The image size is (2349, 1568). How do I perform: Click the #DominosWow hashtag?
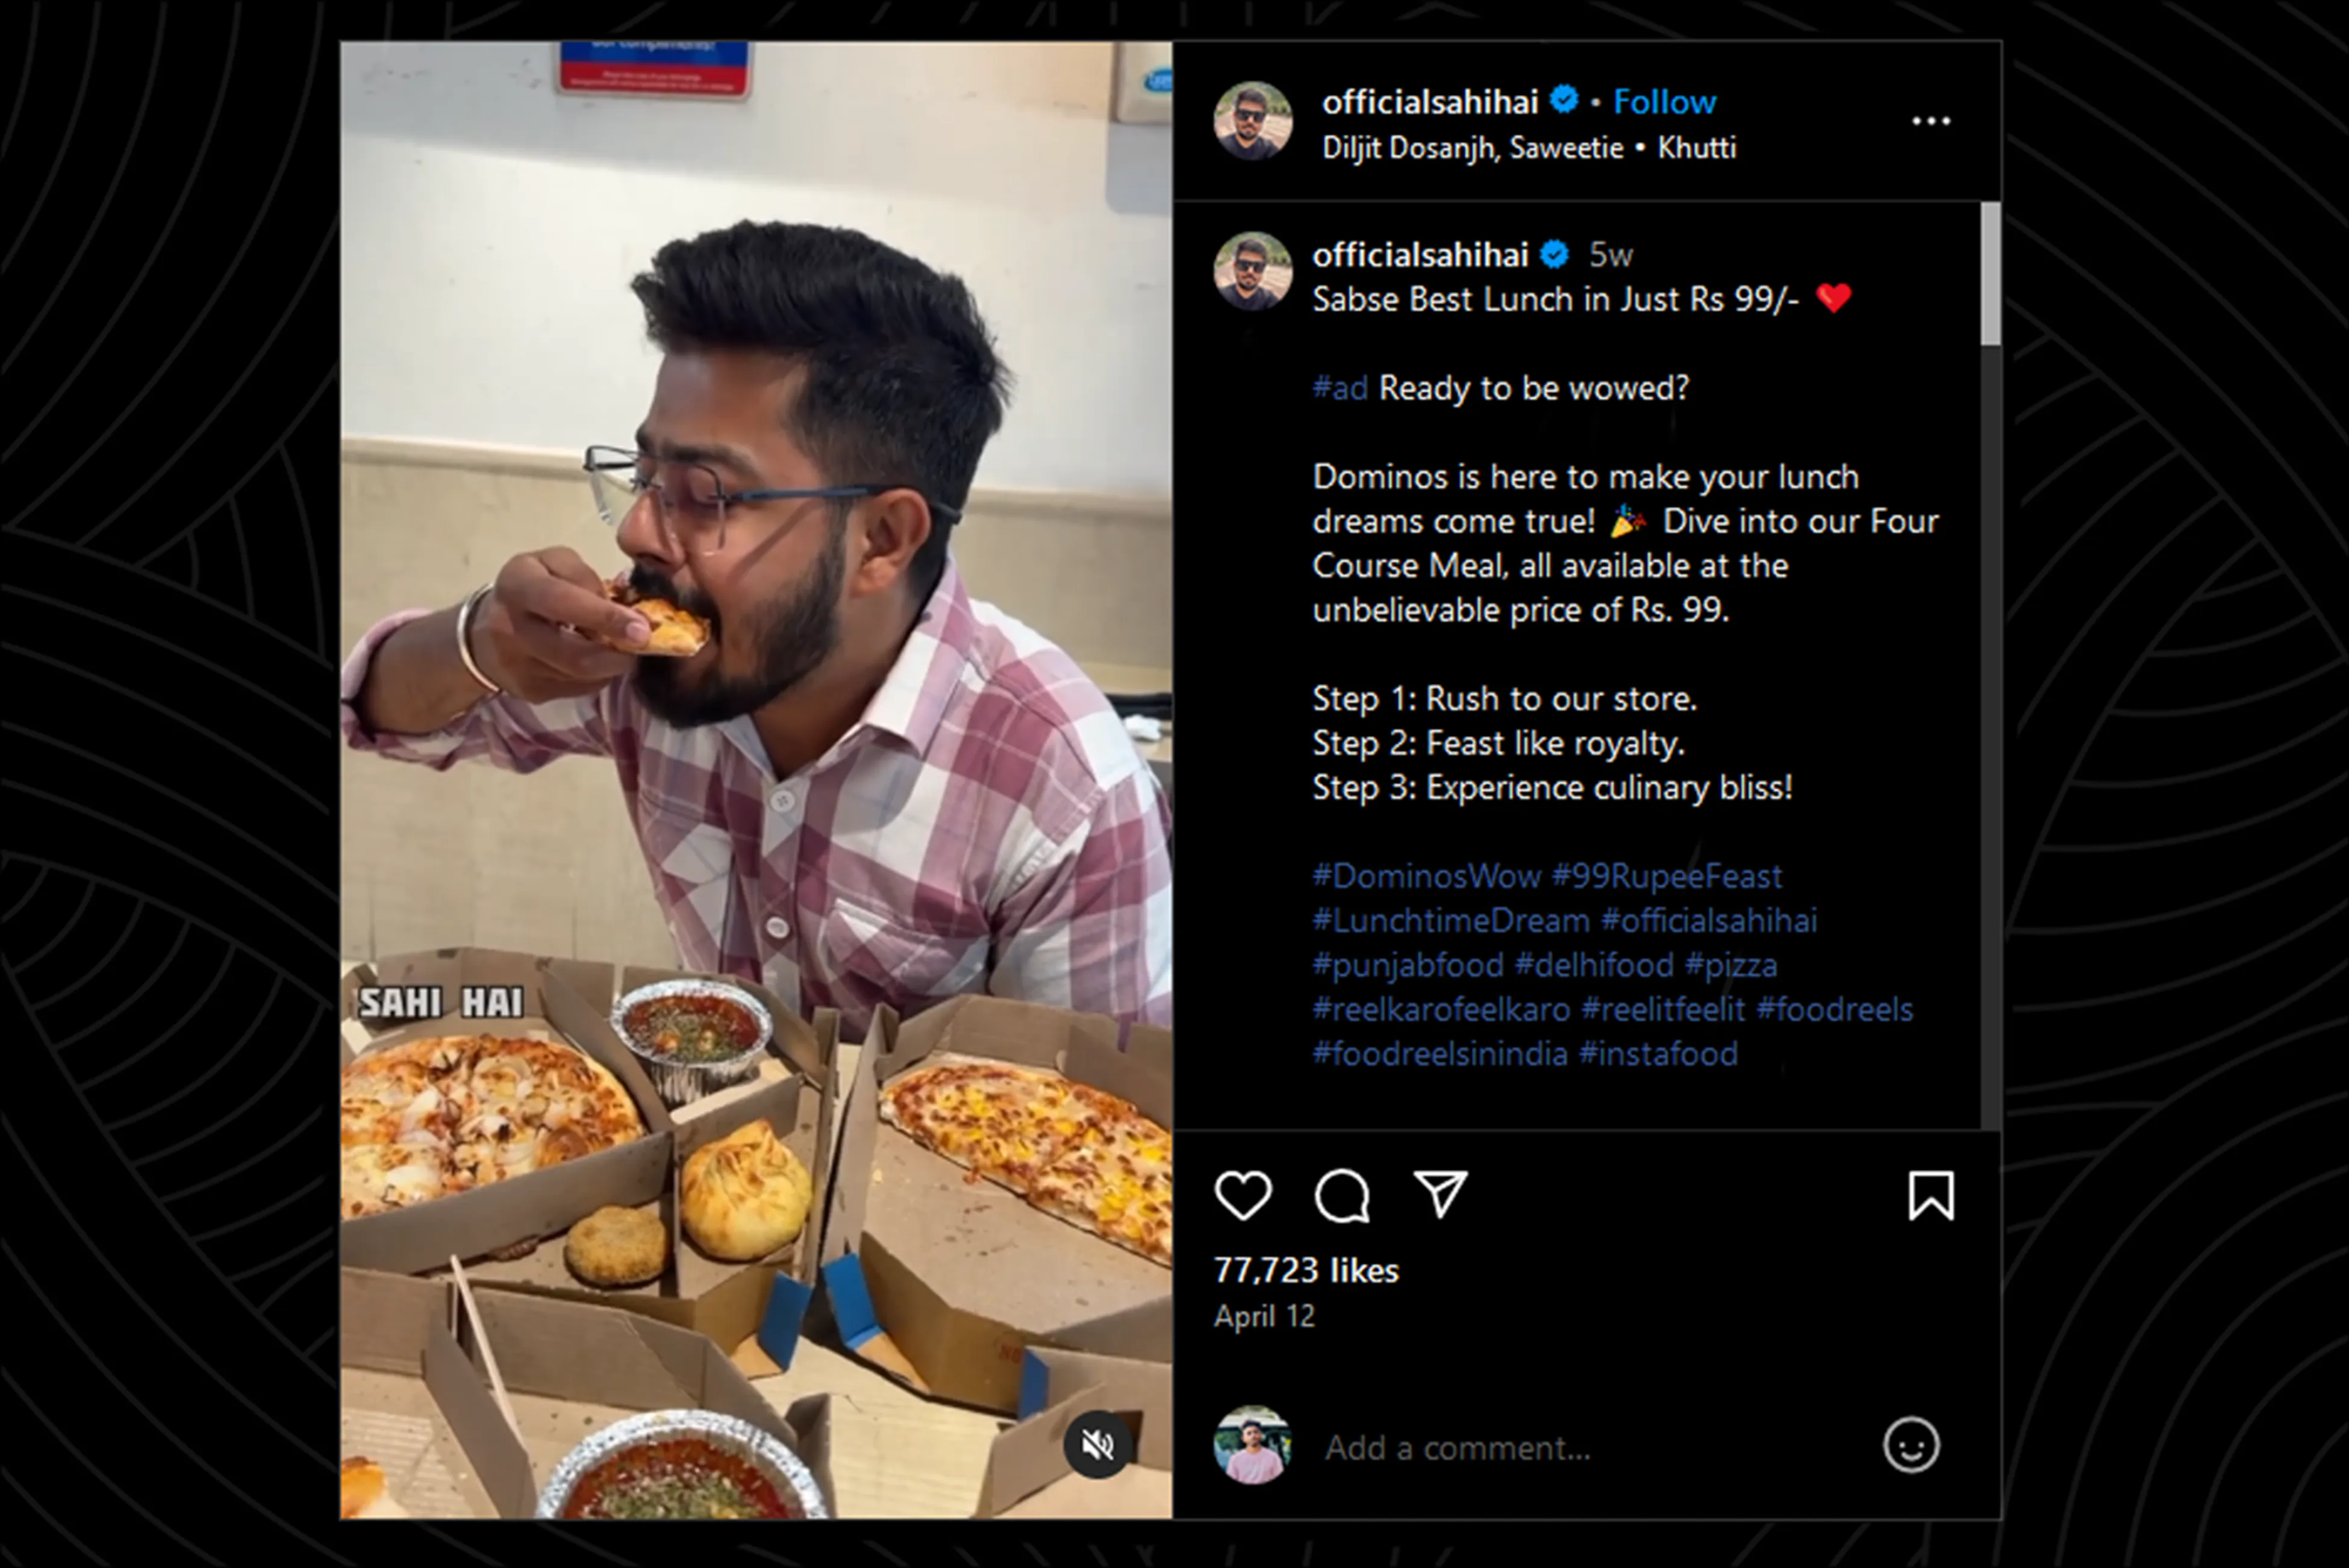tap(1426, 876)
